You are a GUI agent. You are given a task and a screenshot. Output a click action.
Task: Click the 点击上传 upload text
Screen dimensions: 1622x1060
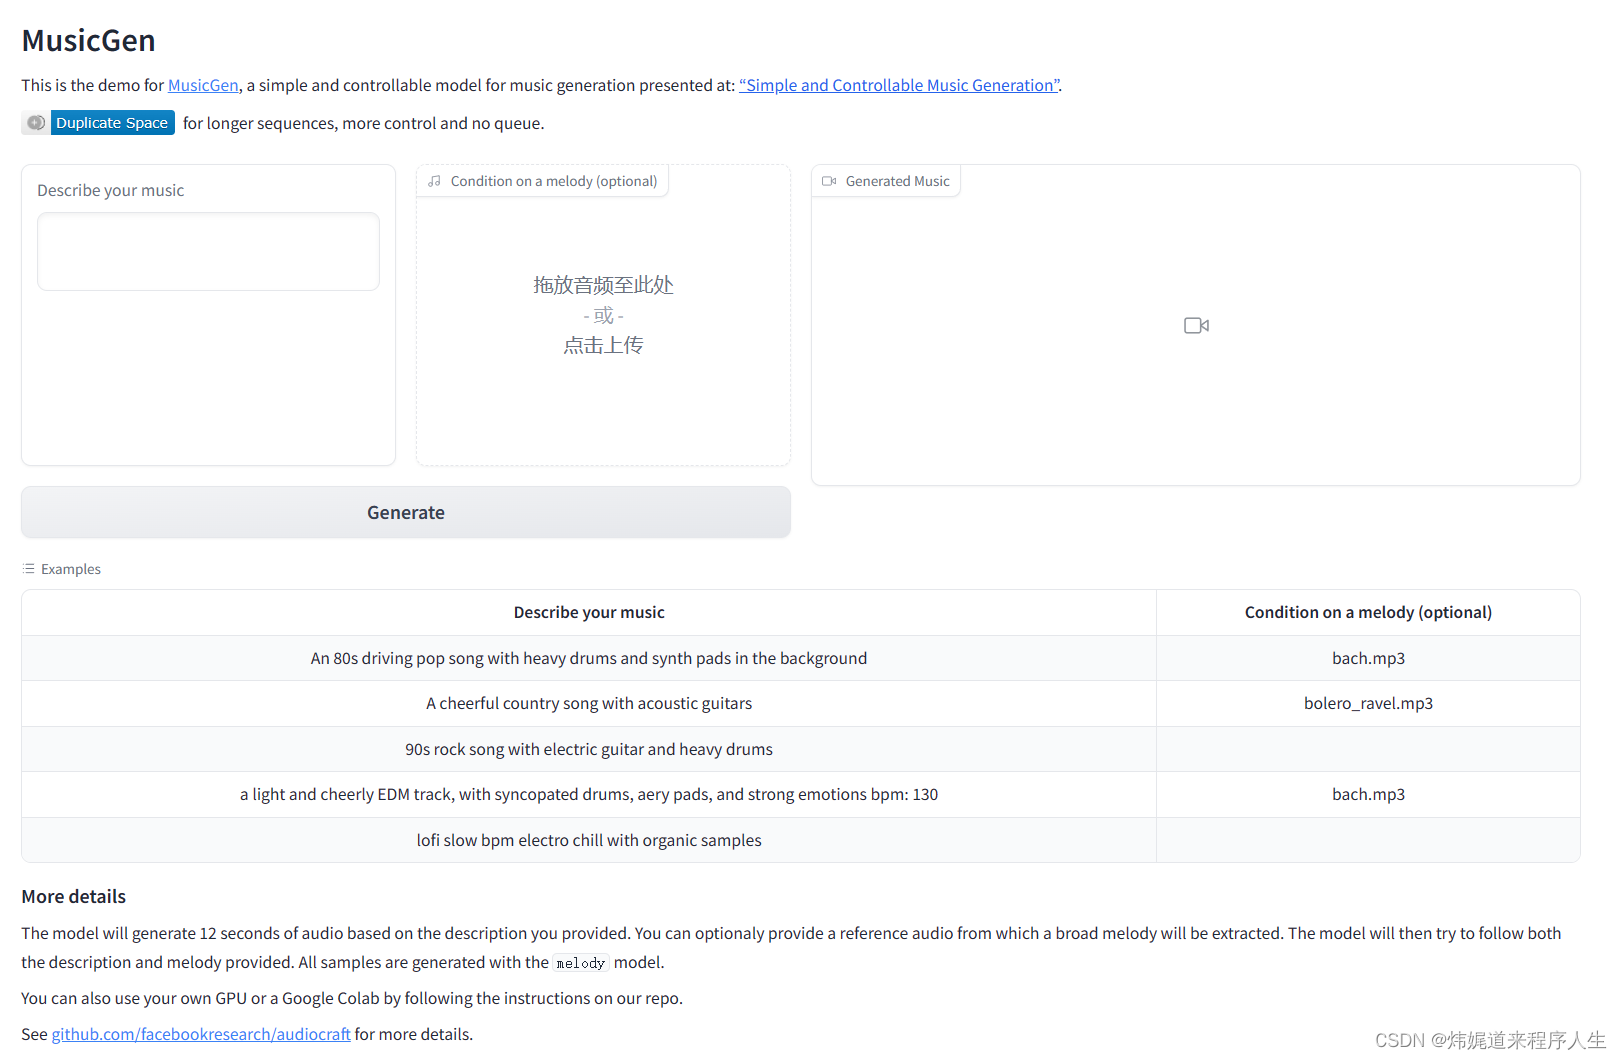(x=603, y=345)
